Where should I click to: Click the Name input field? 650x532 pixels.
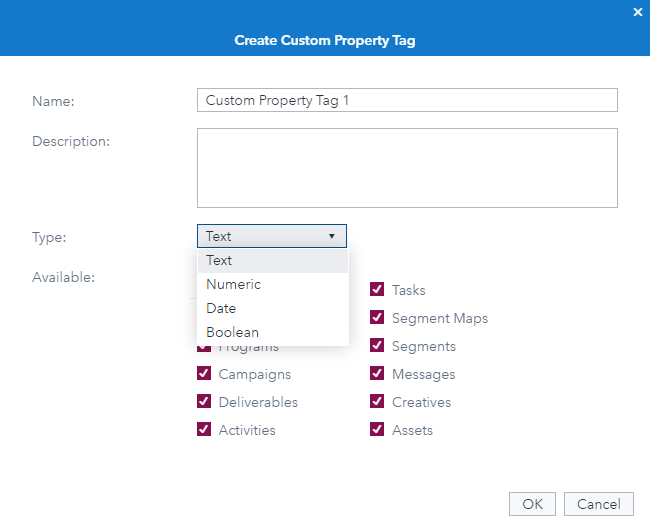(x=407, y=100)
